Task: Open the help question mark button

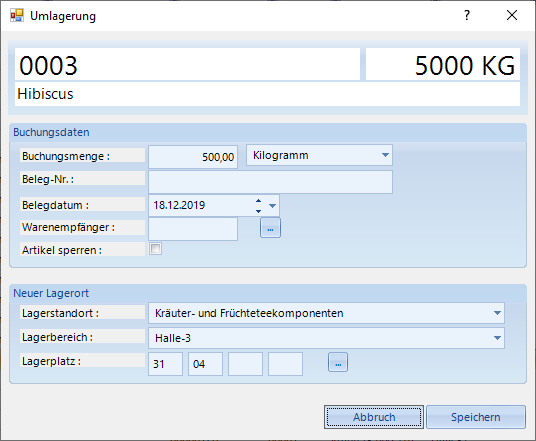Action: pos(467,15)
